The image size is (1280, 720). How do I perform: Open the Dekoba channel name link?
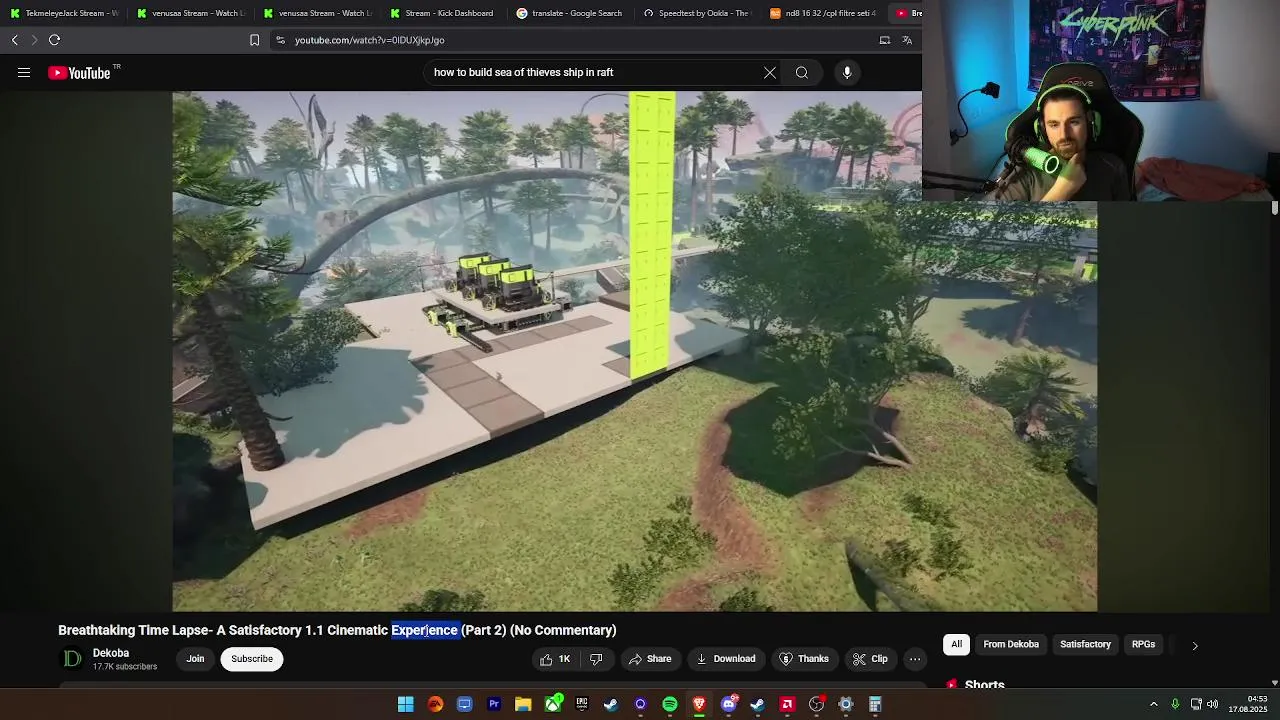coord(111,653)
